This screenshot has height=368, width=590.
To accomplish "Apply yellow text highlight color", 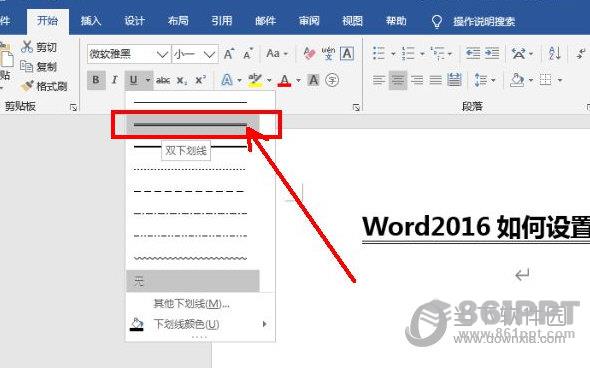I will pyautogui.click(x=255, y=80).
